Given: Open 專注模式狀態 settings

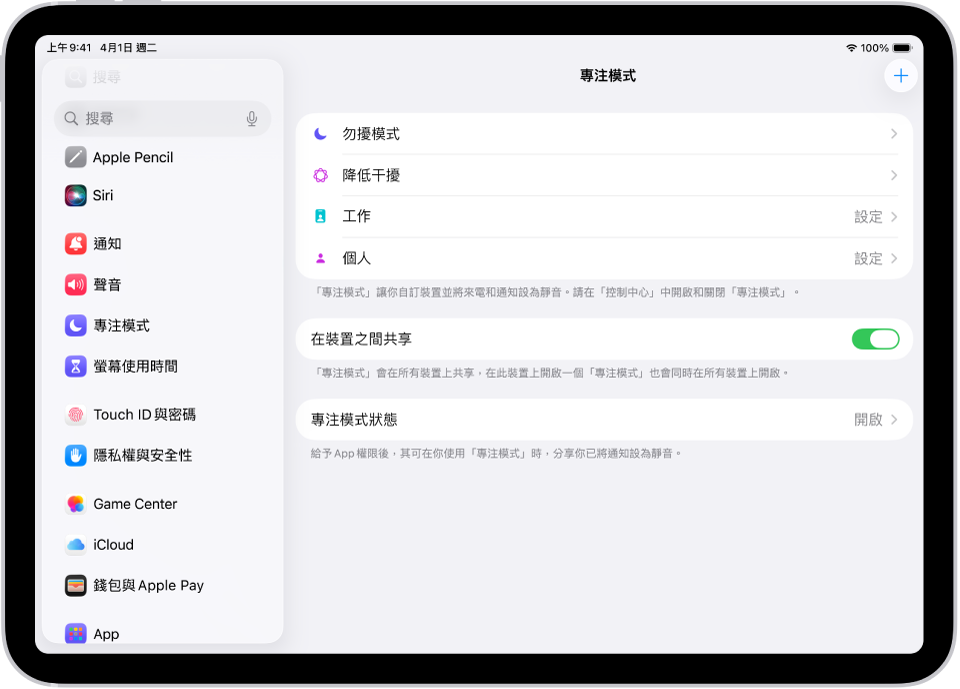Looking at the screenshot, I should point(604,420).
